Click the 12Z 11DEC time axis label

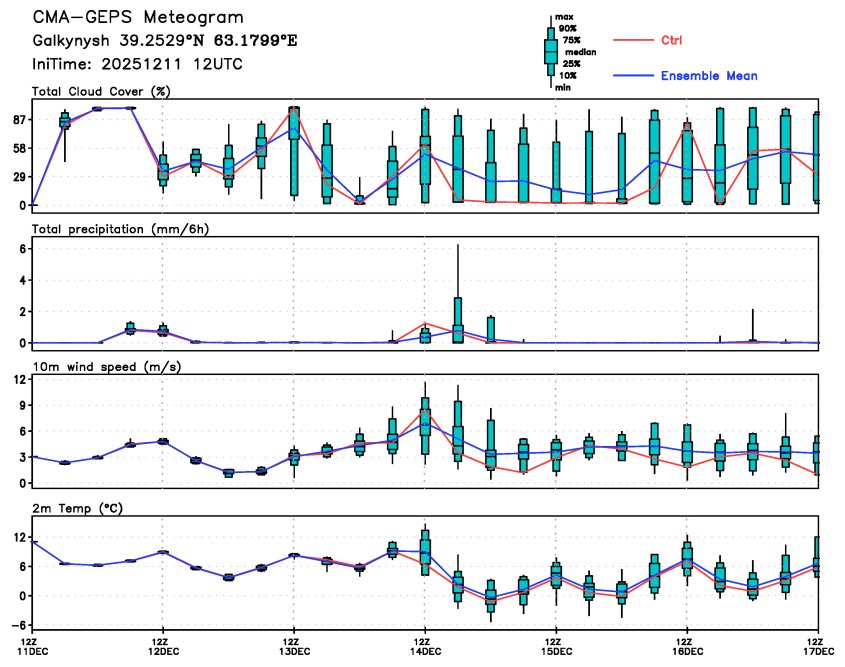pos(34,647)
